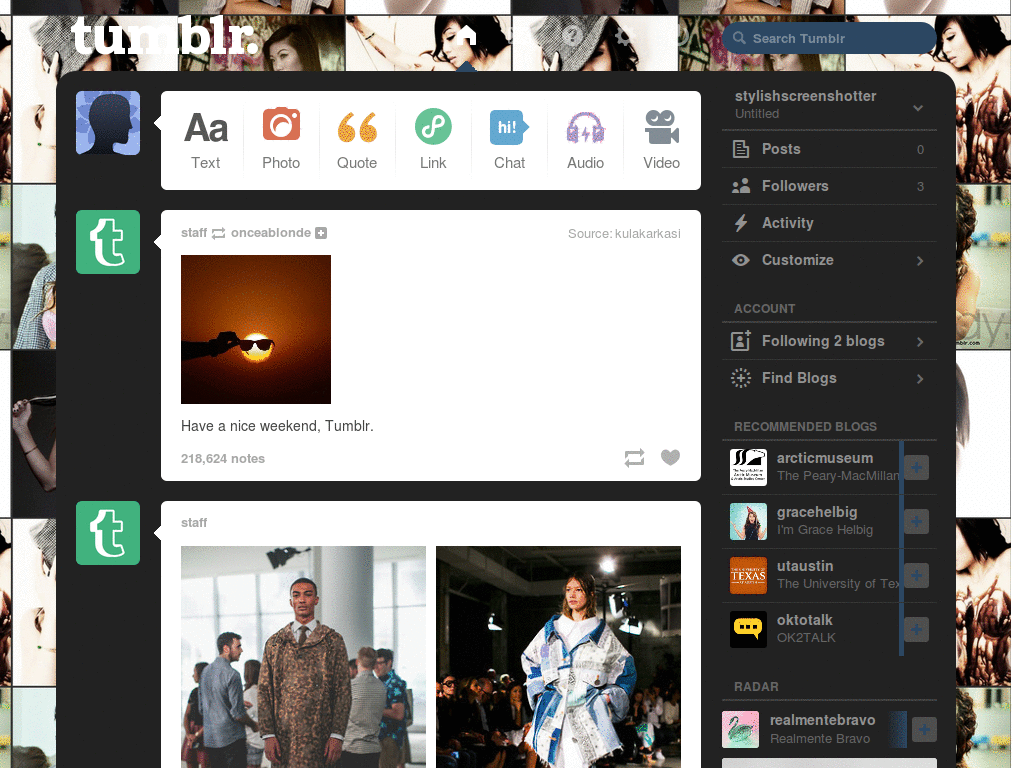This screenshot has width=1024, height=768.
Task: Create a new Chat post
Action: [509, 140]
